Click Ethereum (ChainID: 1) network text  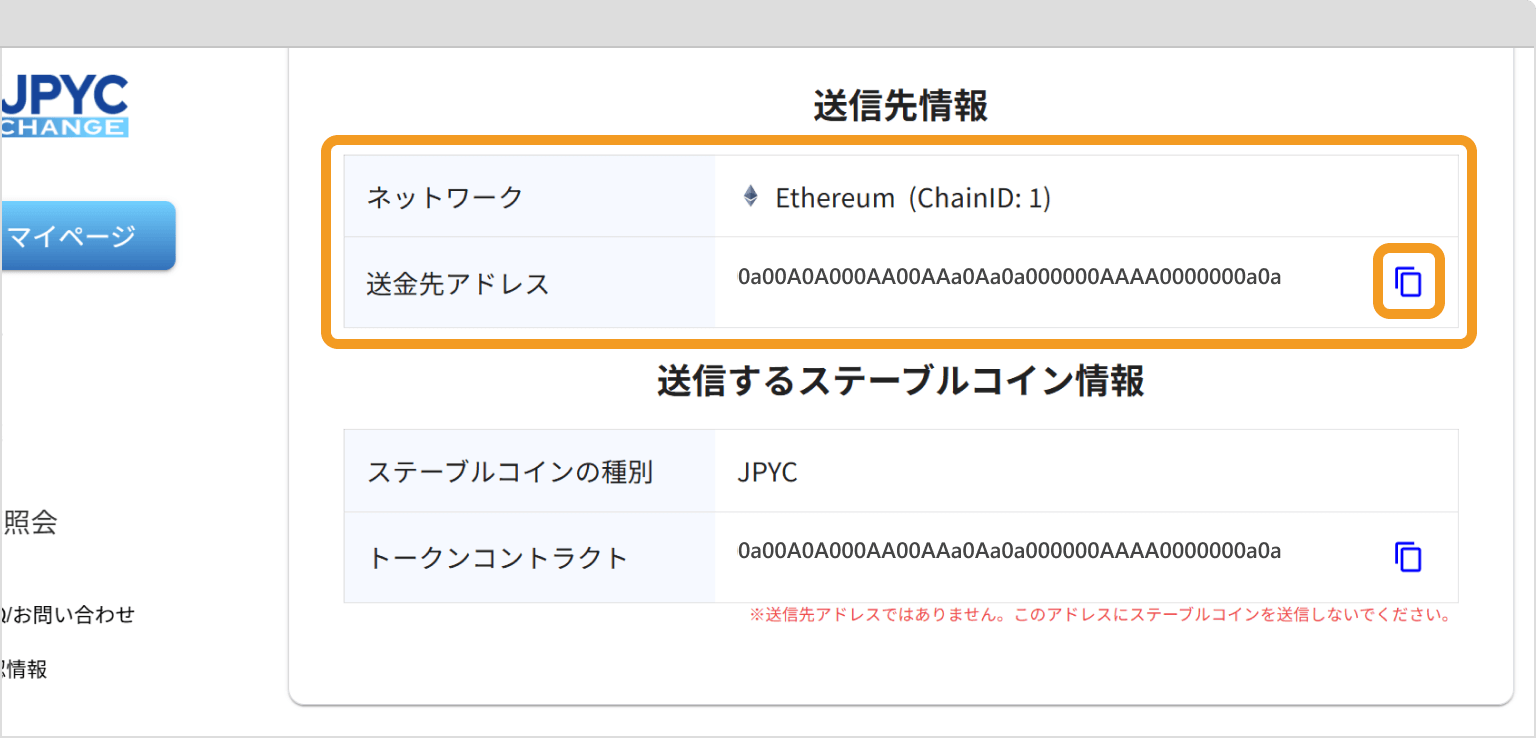(912, 197)
